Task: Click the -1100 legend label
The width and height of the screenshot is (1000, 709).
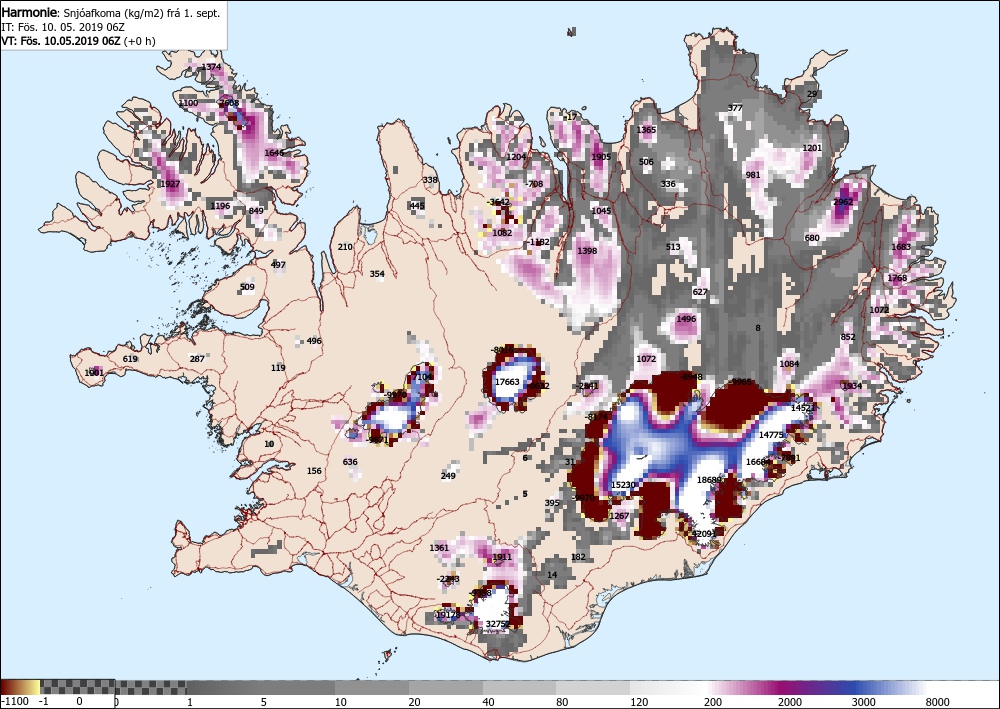Action: pyautogui.click(x=15, y=701)
